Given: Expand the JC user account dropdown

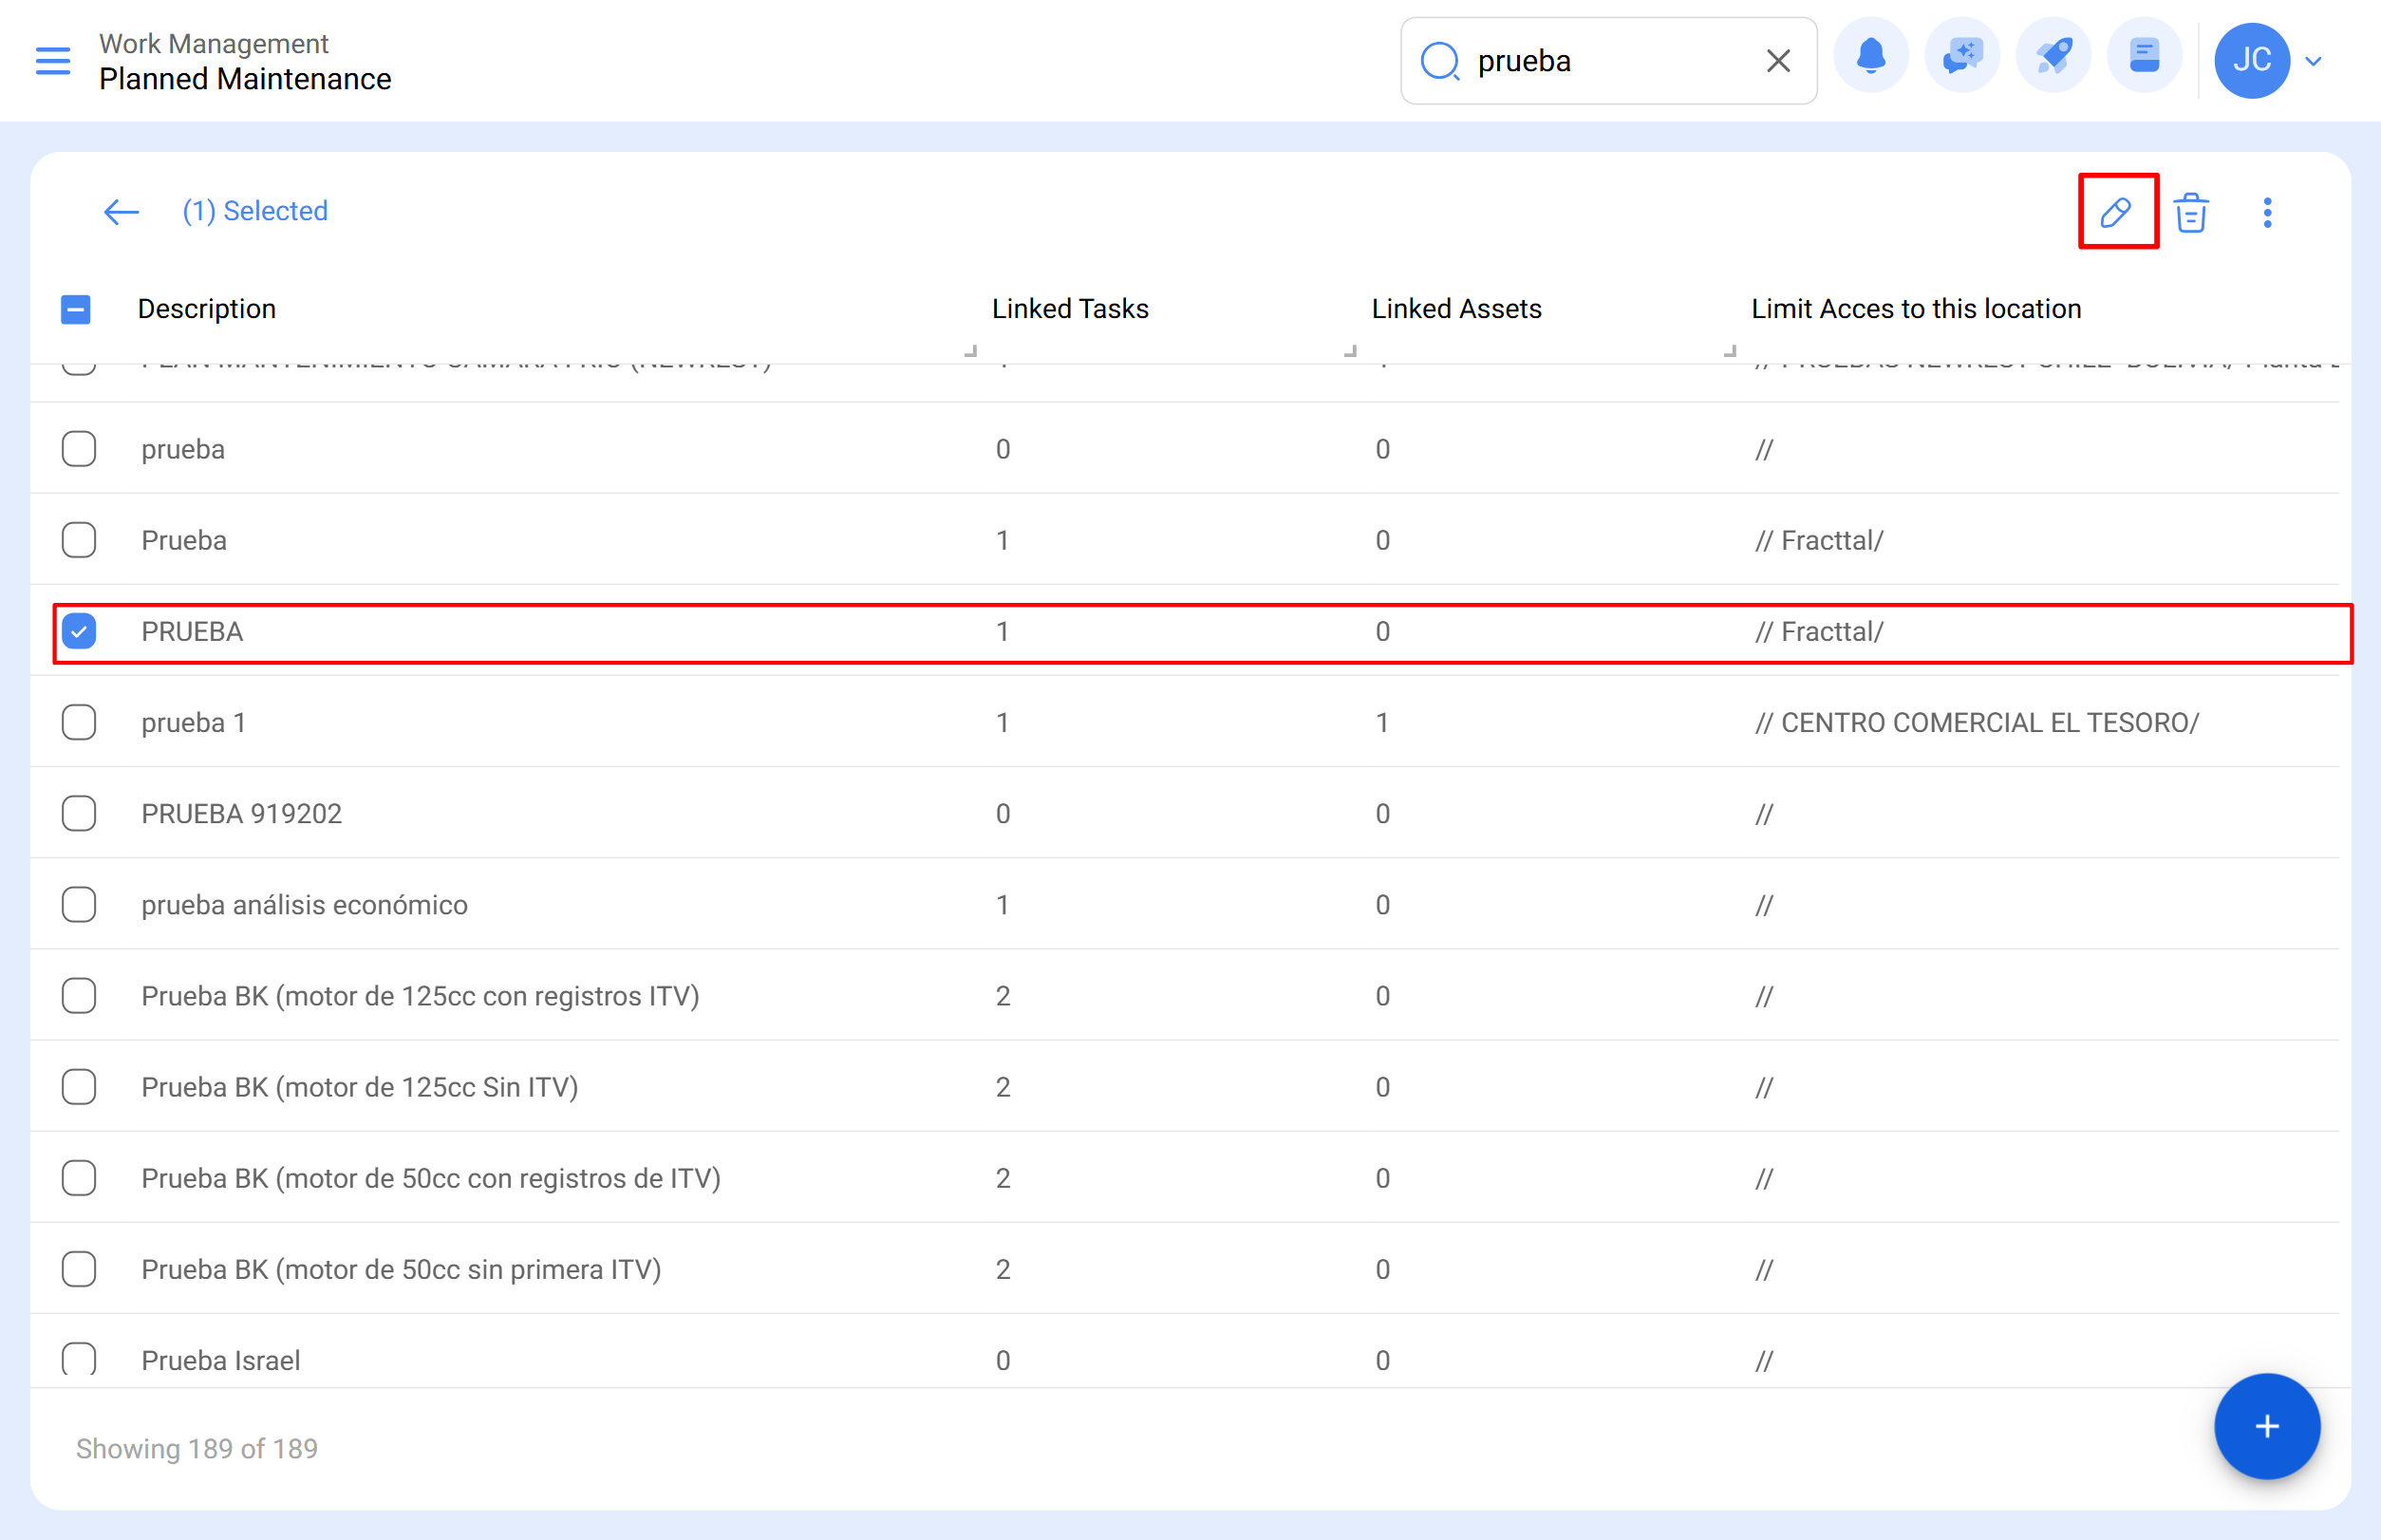Looking at the screenshot, I should [x=2312, y=61].
